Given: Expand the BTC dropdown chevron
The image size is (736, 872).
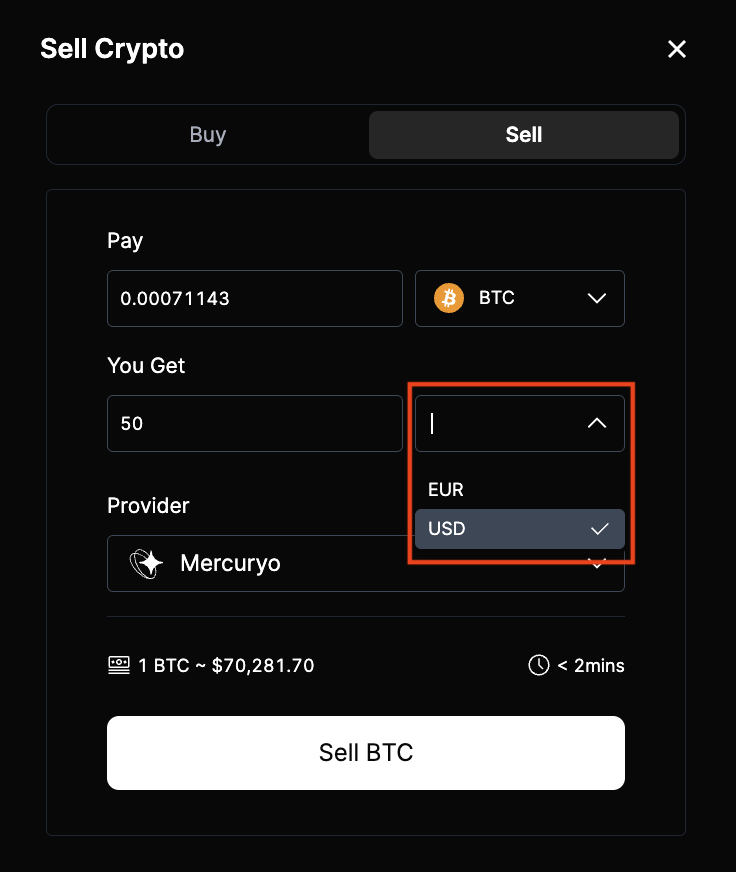Looking at the screenshot, I should pyautogui.click(x=597, y=298).
